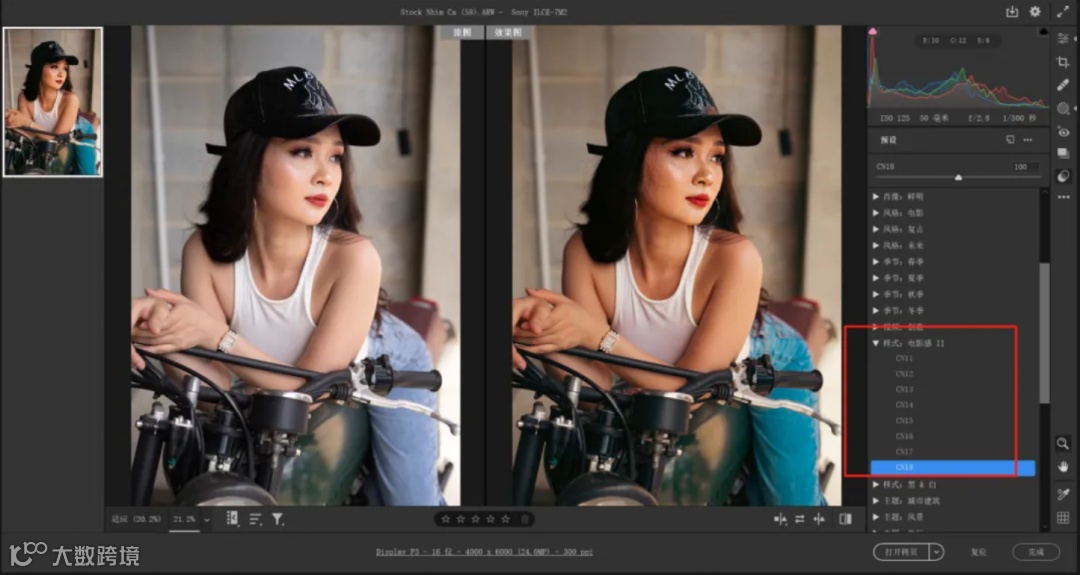Click the Display P3 workflow options link

pos(484,552)
